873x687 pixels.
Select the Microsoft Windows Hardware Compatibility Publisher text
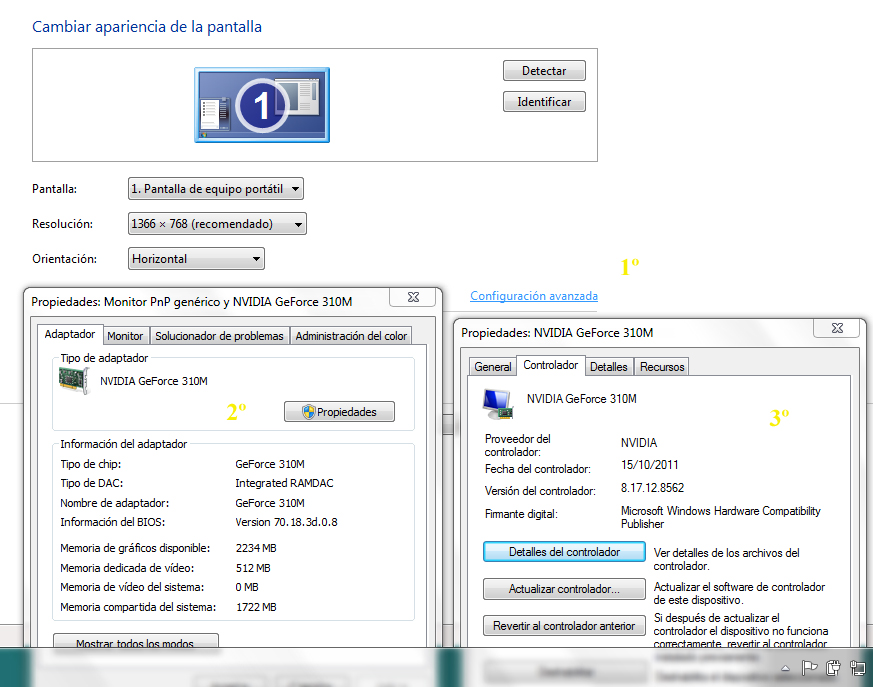click(x=720, y=517)
